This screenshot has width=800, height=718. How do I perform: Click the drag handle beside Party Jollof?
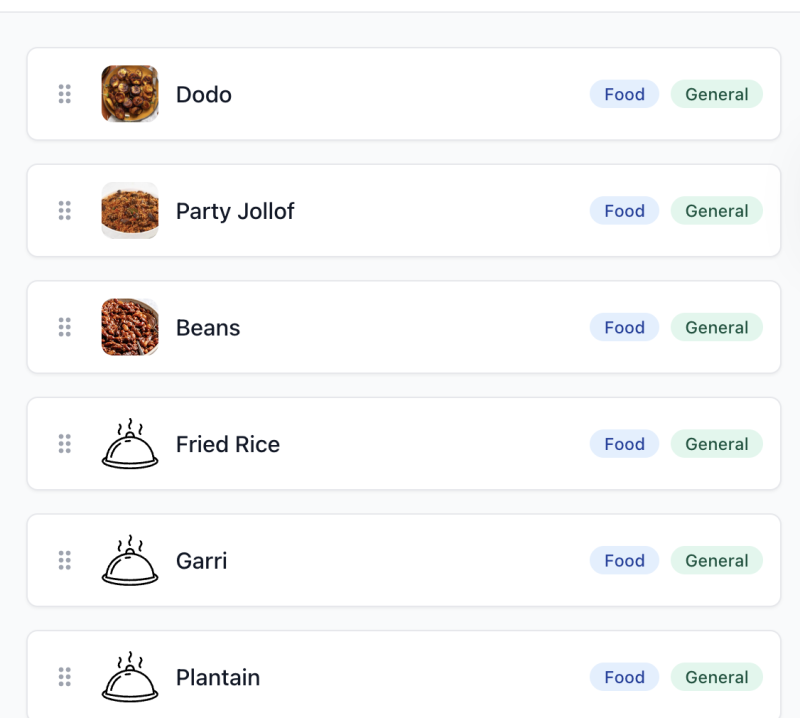point(65,211)
